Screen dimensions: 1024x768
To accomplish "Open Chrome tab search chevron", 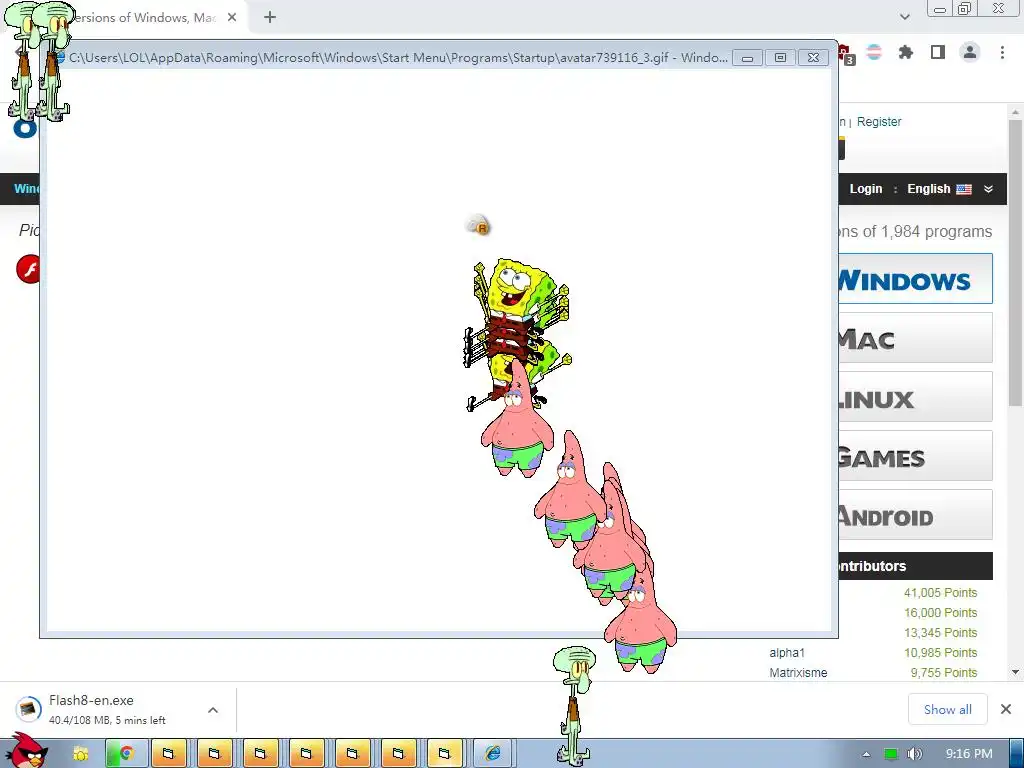I will pyautogui.click(x=904, y=17).
